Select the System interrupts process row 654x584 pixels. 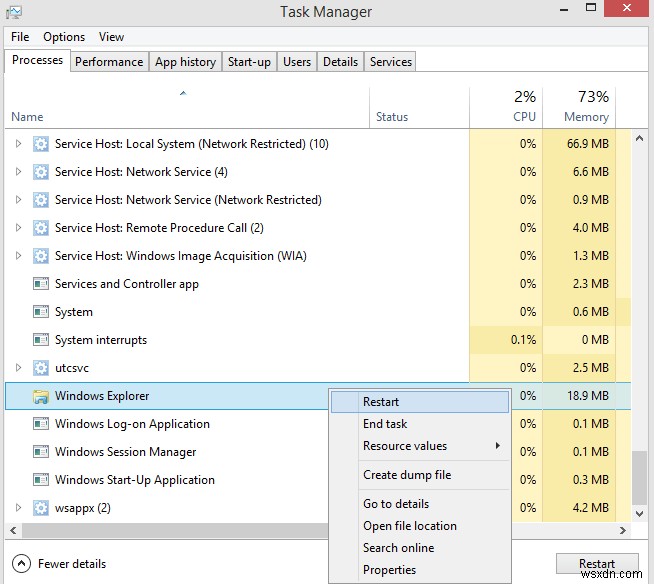[x=318, y=340]
